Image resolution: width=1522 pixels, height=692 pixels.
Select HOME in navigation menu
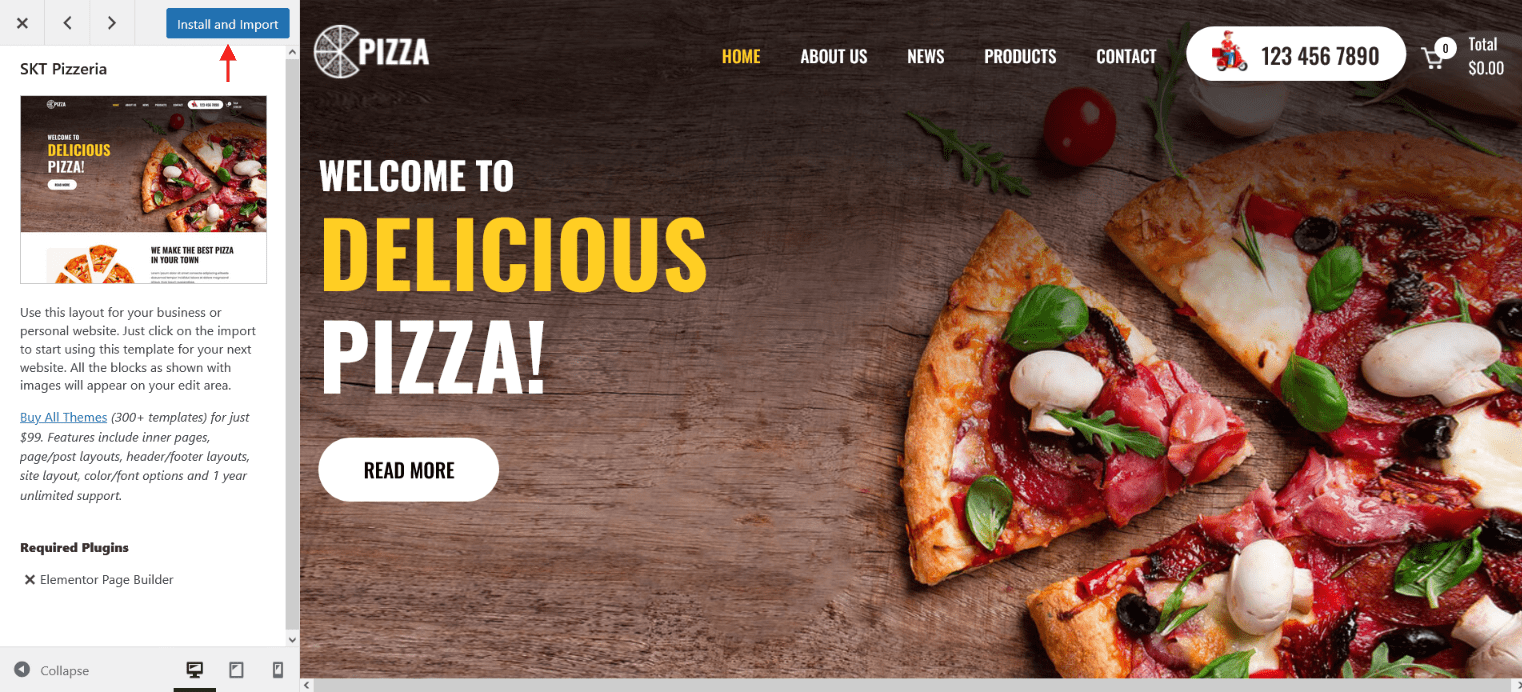pos(741,57)
